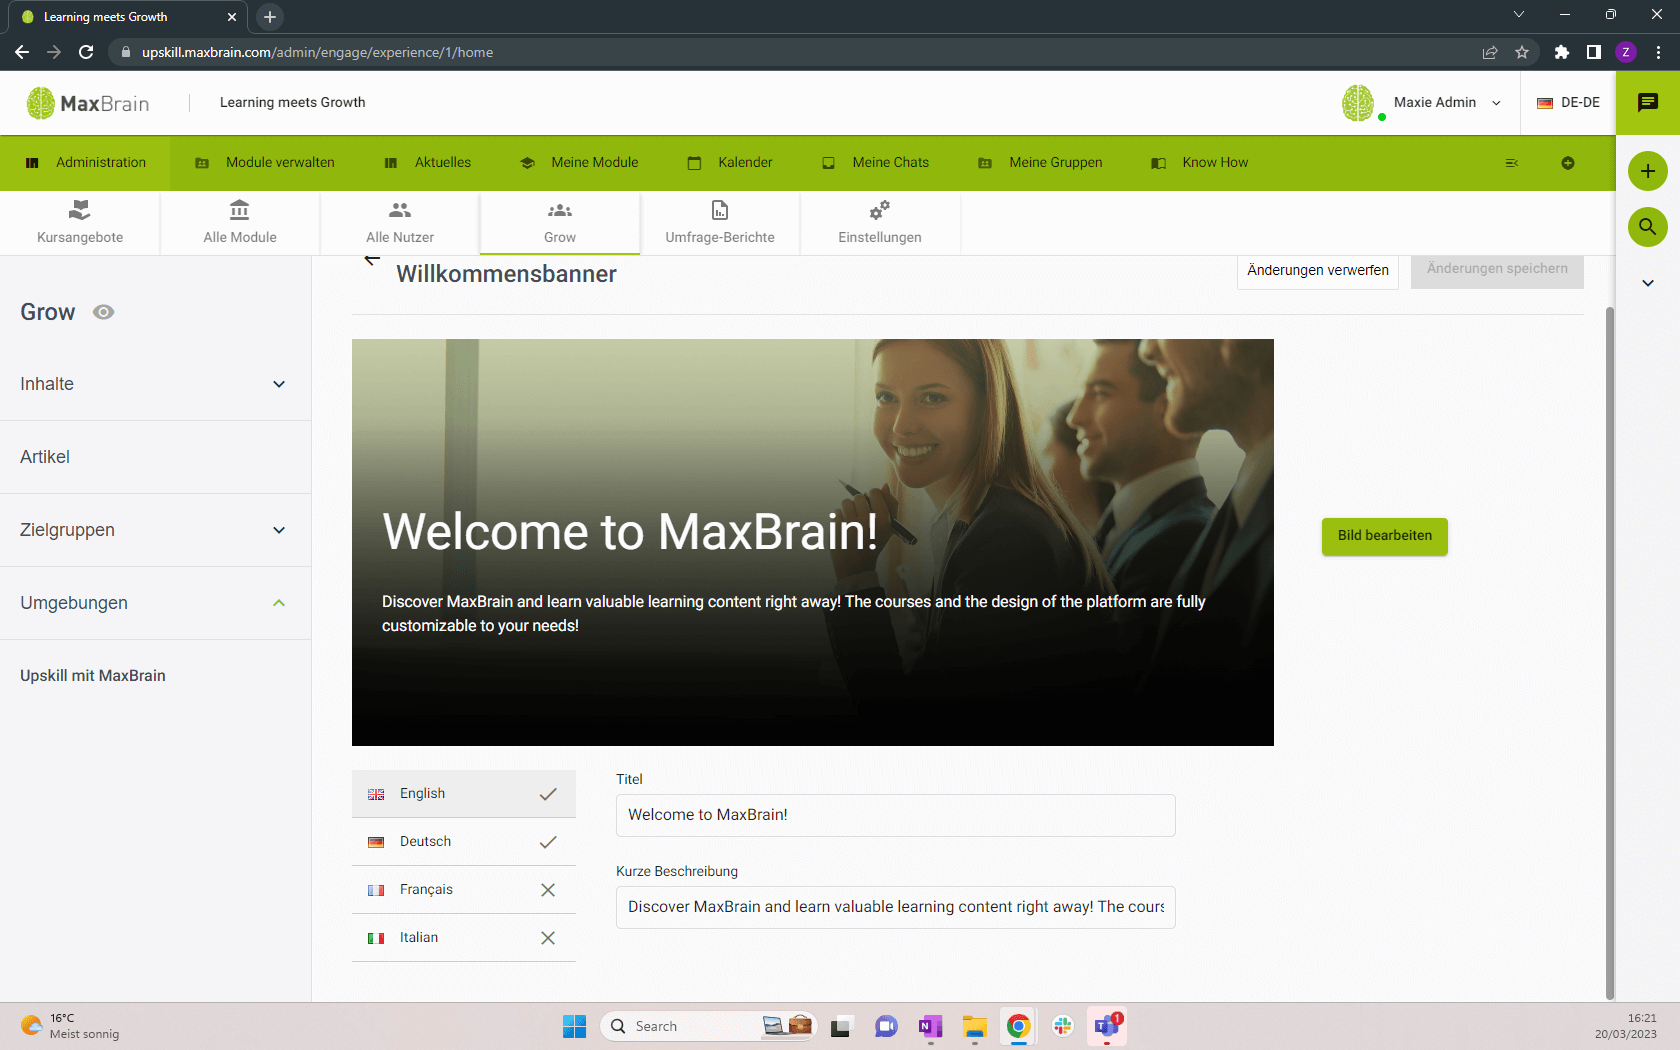Image resolution: width=1680 pixels, height=1050 pixels.
Task: Click Änderungen speichern button
Action: (x=1497, y=270)
